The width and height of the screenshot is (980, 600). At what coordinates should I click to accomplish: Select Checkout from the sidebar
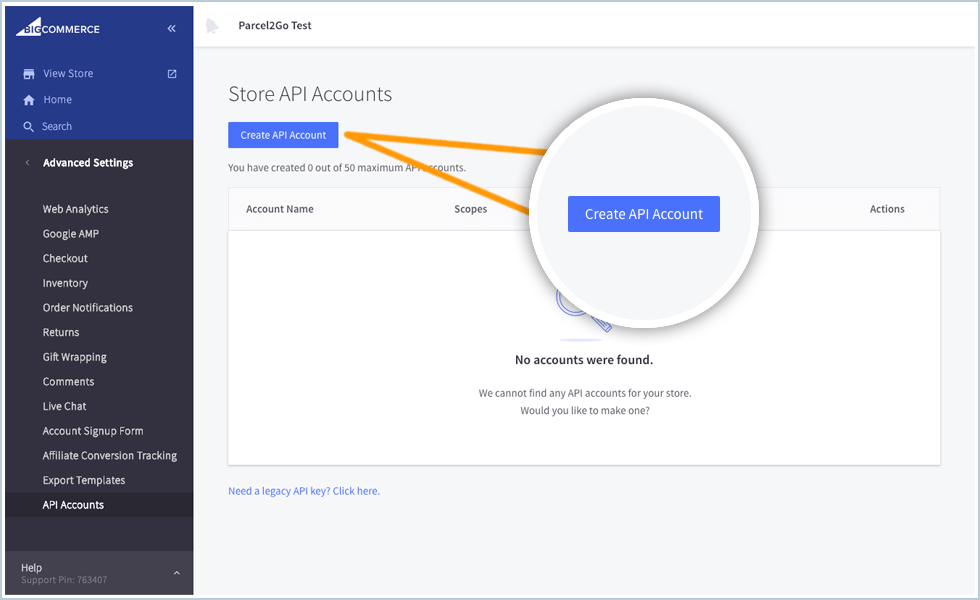66,258
